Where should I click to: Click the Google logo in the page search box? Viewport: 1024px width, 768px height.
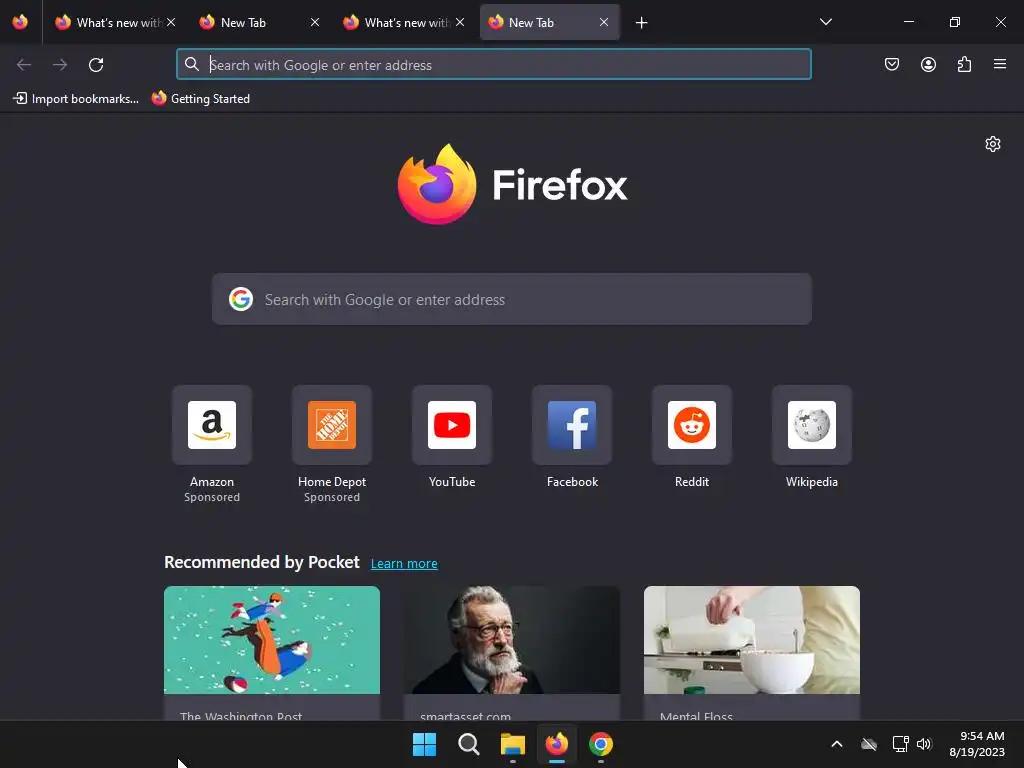(241, 299)
